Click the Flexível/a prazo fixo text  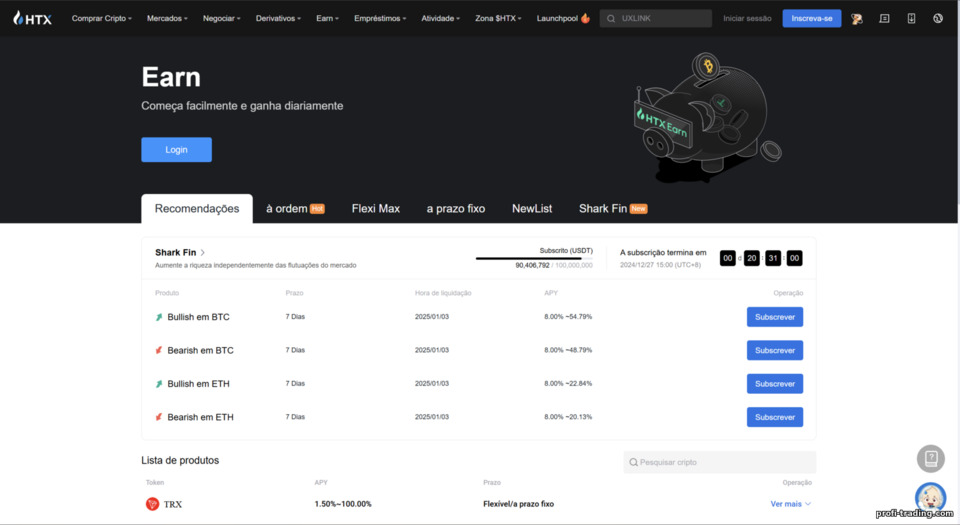coord(518,504)
